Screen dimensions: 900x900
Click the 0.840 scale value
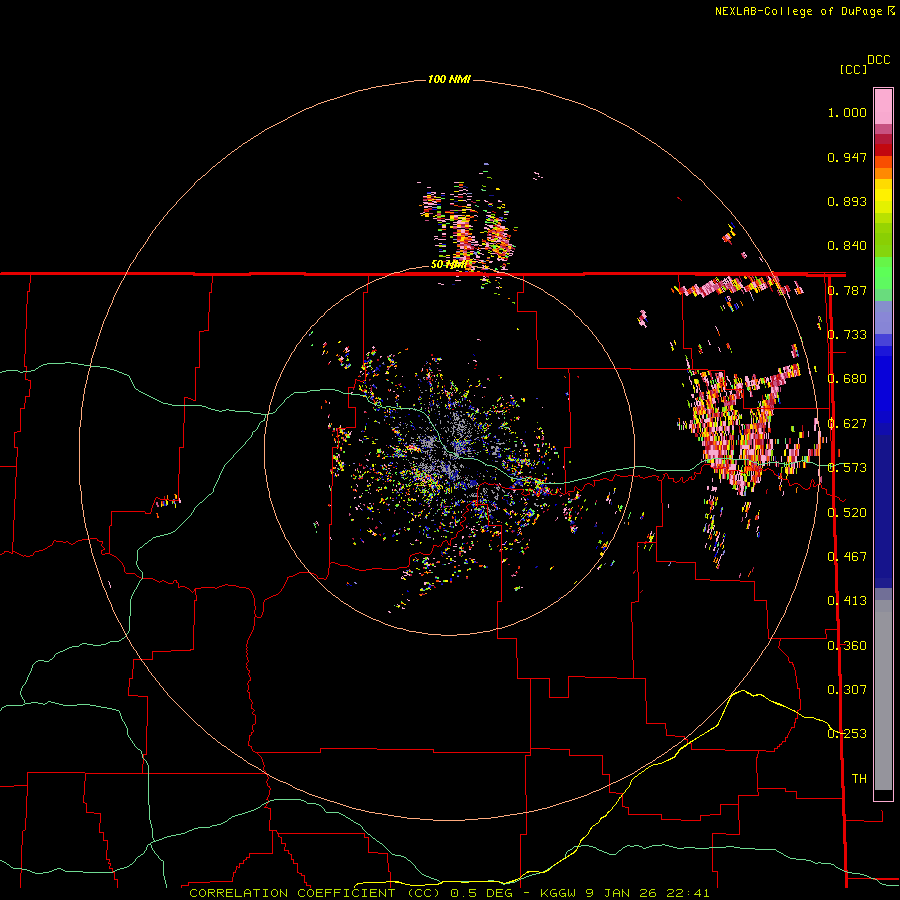point(847,246)
